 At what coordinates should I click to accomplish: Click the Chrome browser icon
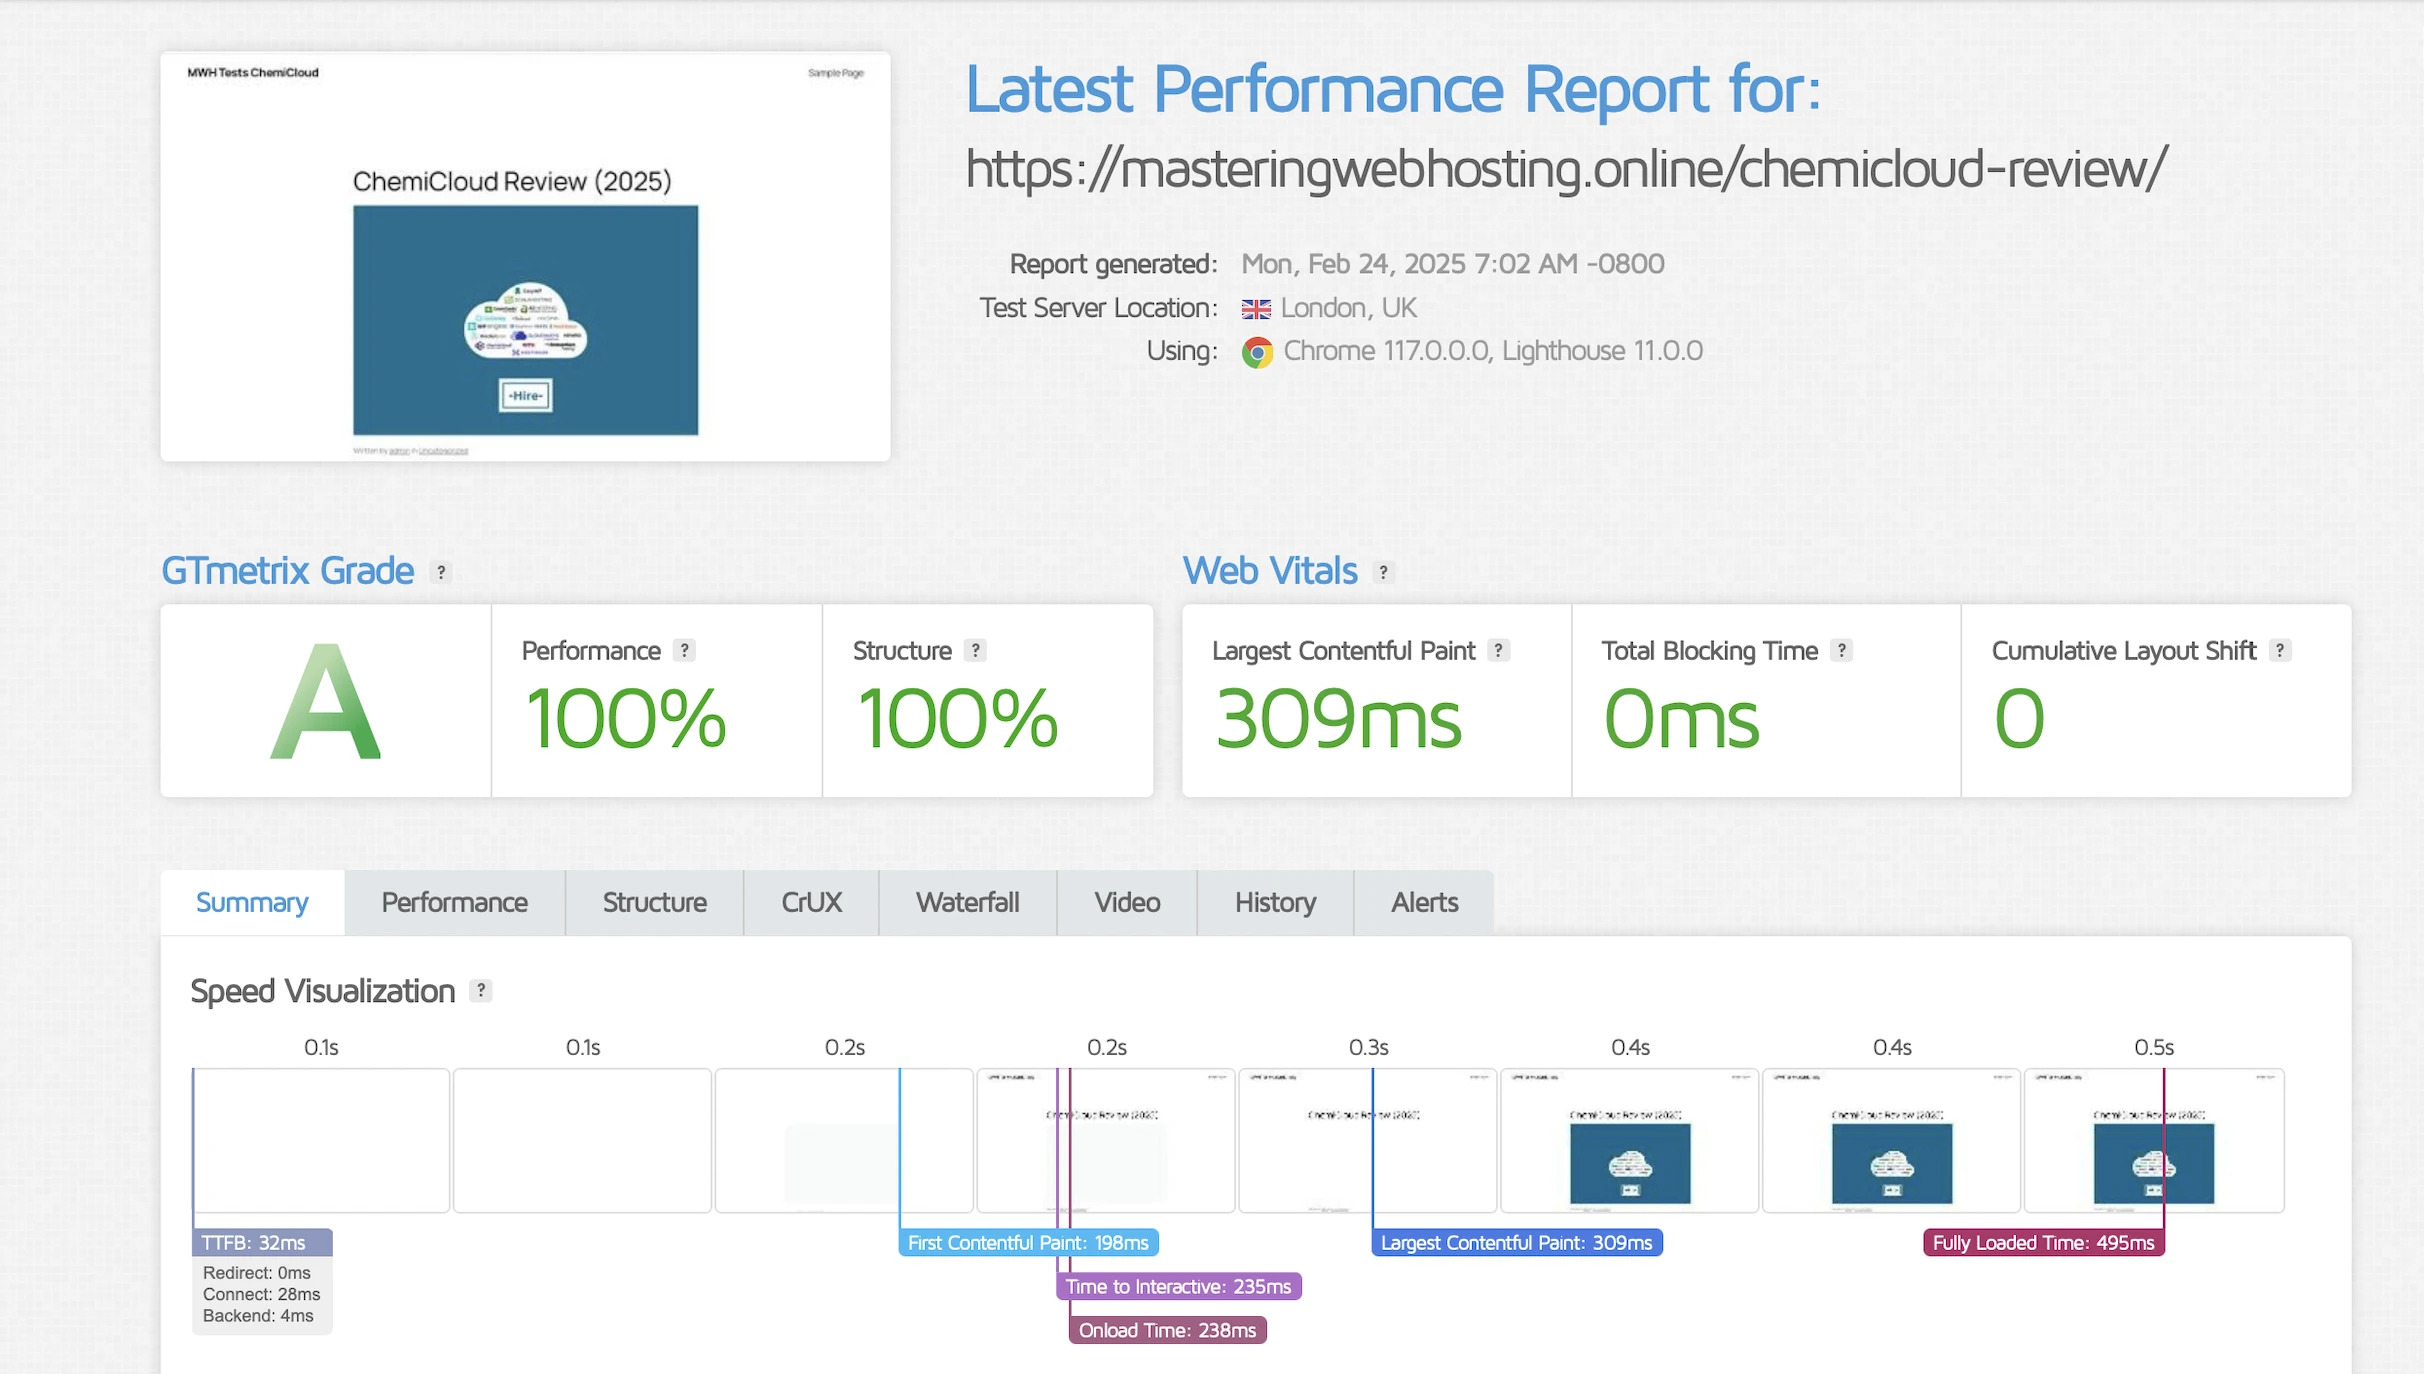1257,352
